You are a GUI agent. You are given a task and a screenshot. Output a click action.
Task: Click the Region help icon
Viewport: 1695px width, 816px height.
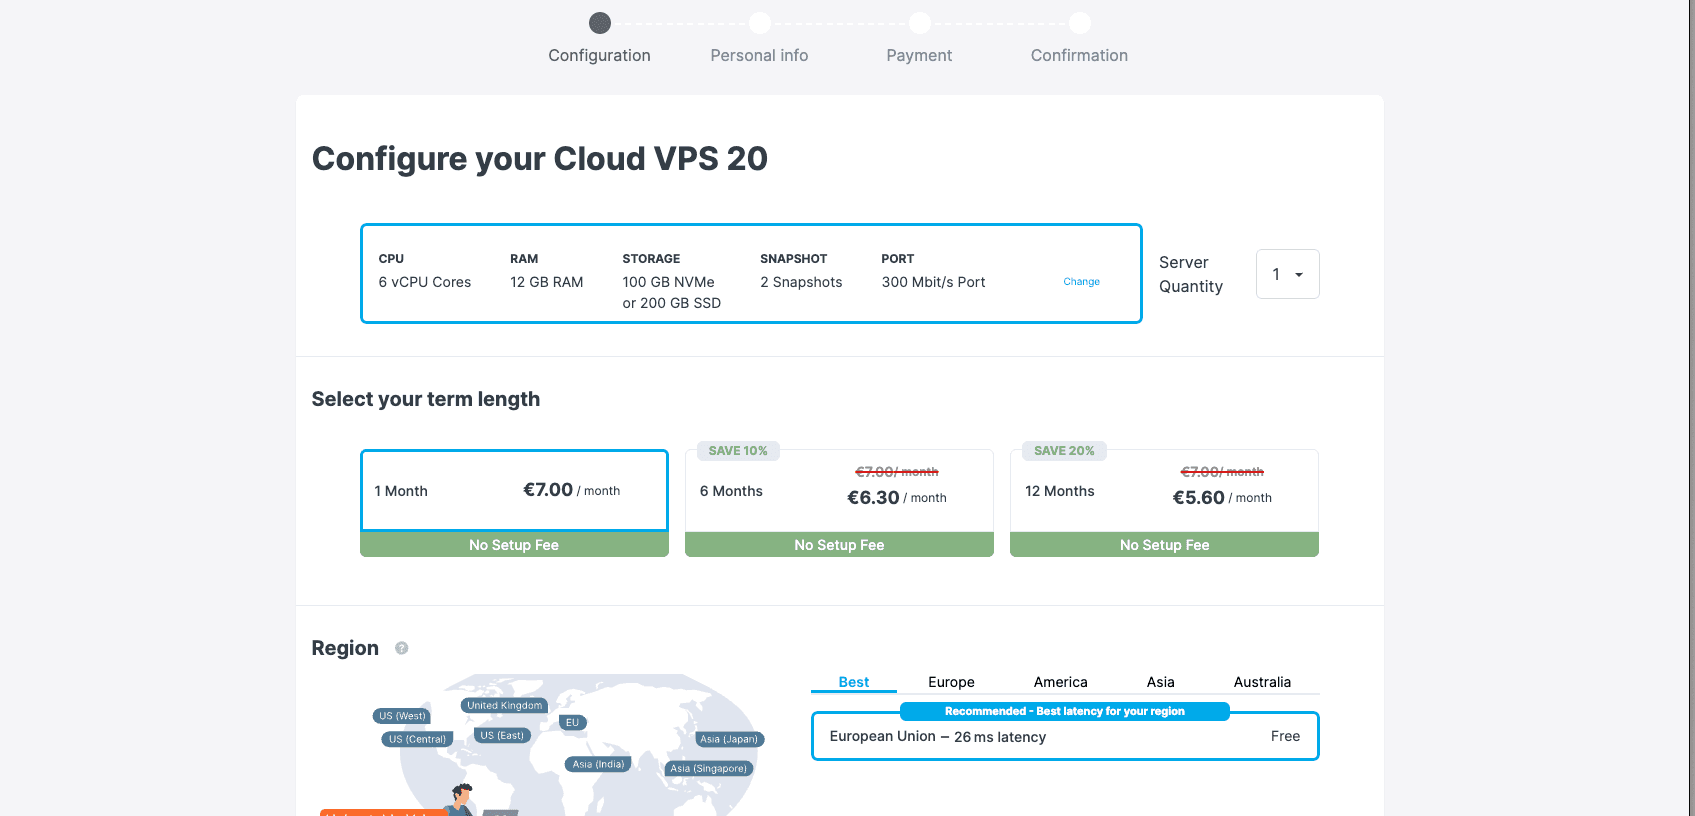tap(401, 648)
